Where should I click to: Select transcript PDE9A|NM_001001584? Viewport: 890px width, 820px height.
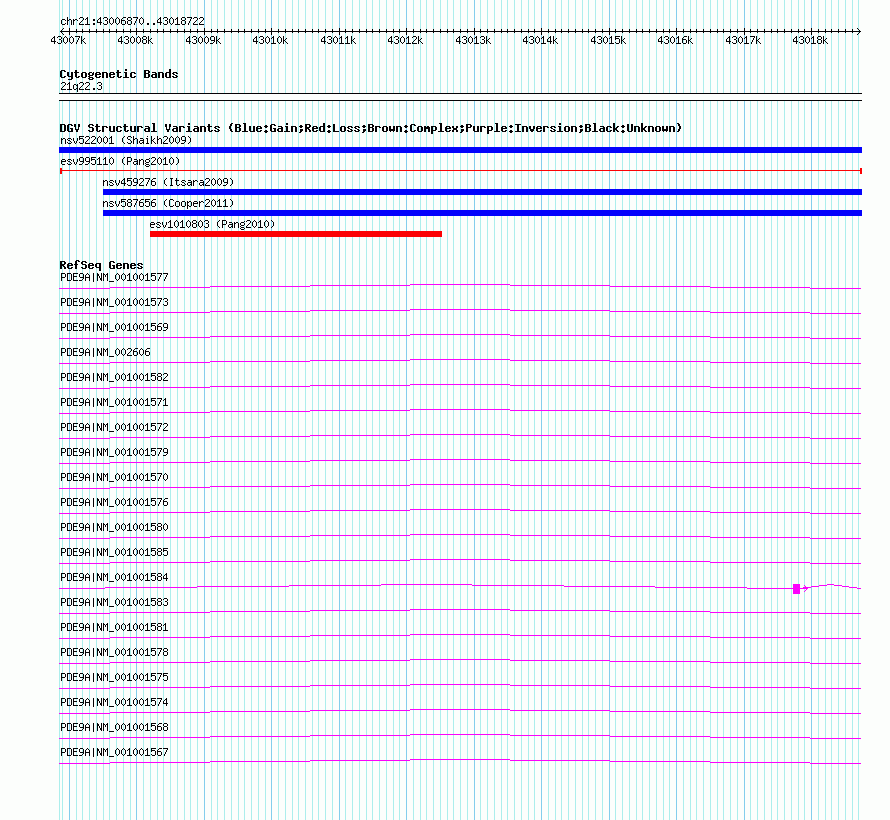point(114,577)
